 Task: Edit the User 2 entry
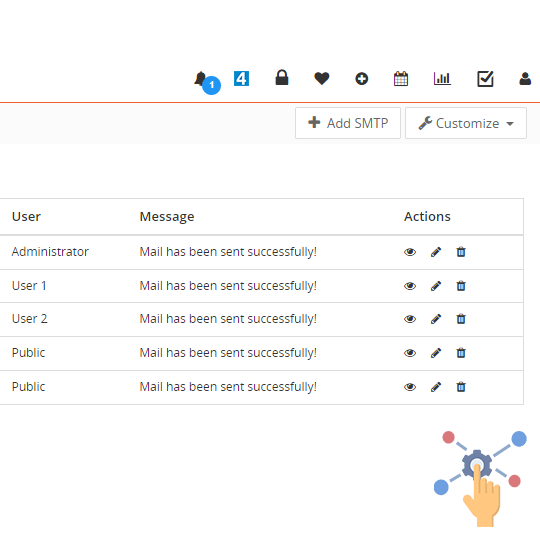(436, 319)
